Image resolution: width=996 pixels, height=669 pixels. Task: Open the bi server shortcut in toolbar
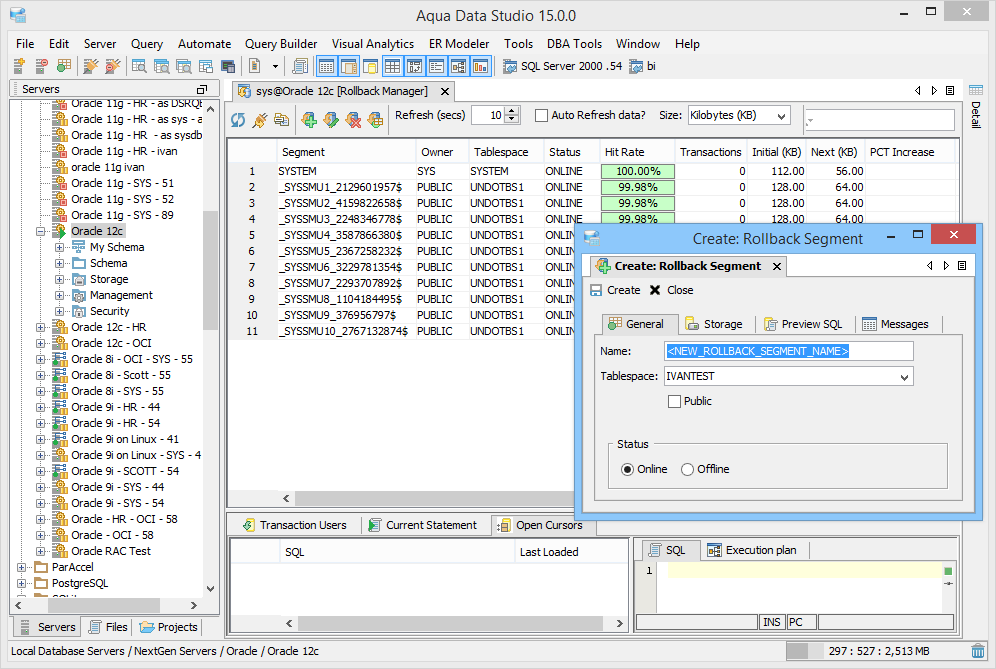[642, 66]
